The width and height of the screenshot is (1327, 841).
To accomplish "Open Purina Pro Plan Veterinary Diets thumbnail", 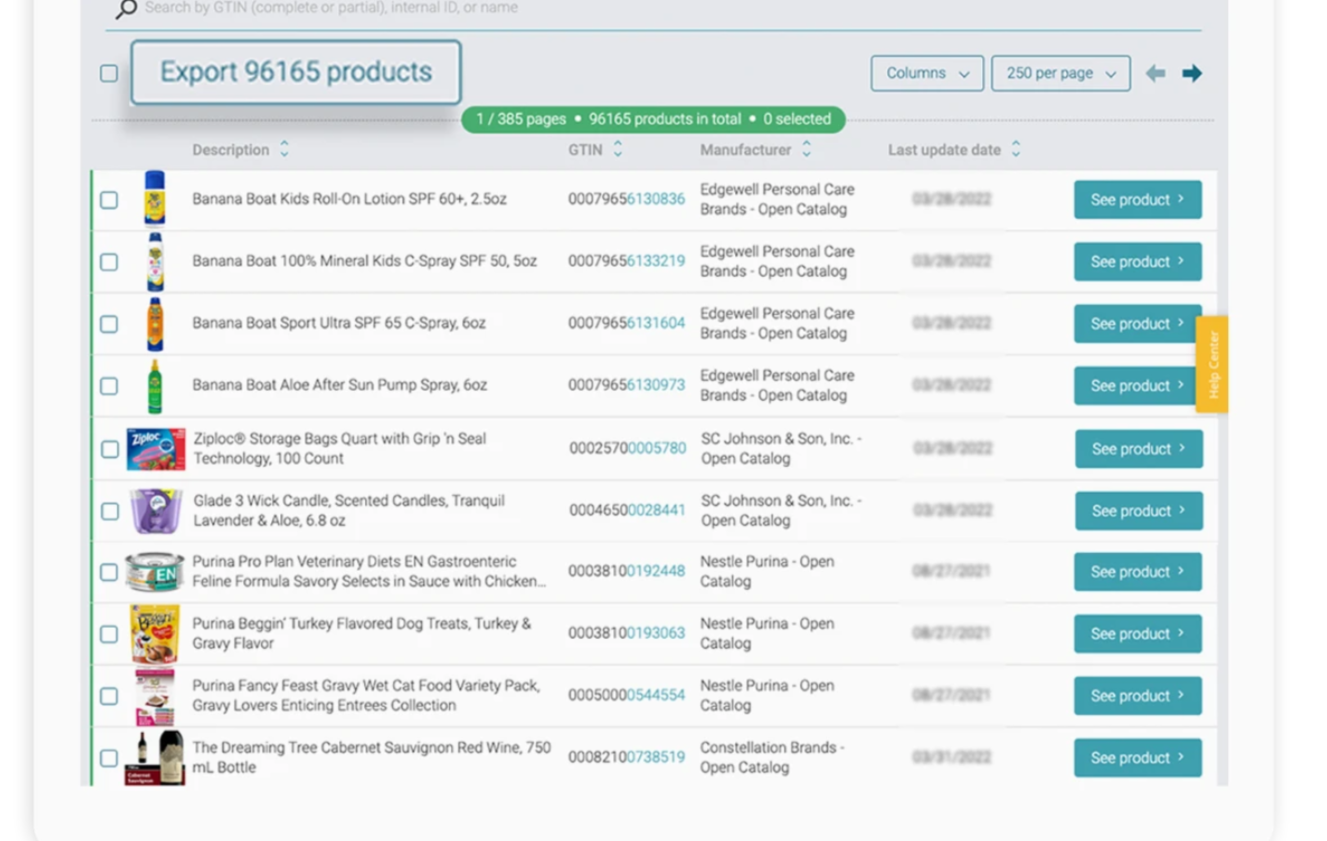I will (155, 572).
